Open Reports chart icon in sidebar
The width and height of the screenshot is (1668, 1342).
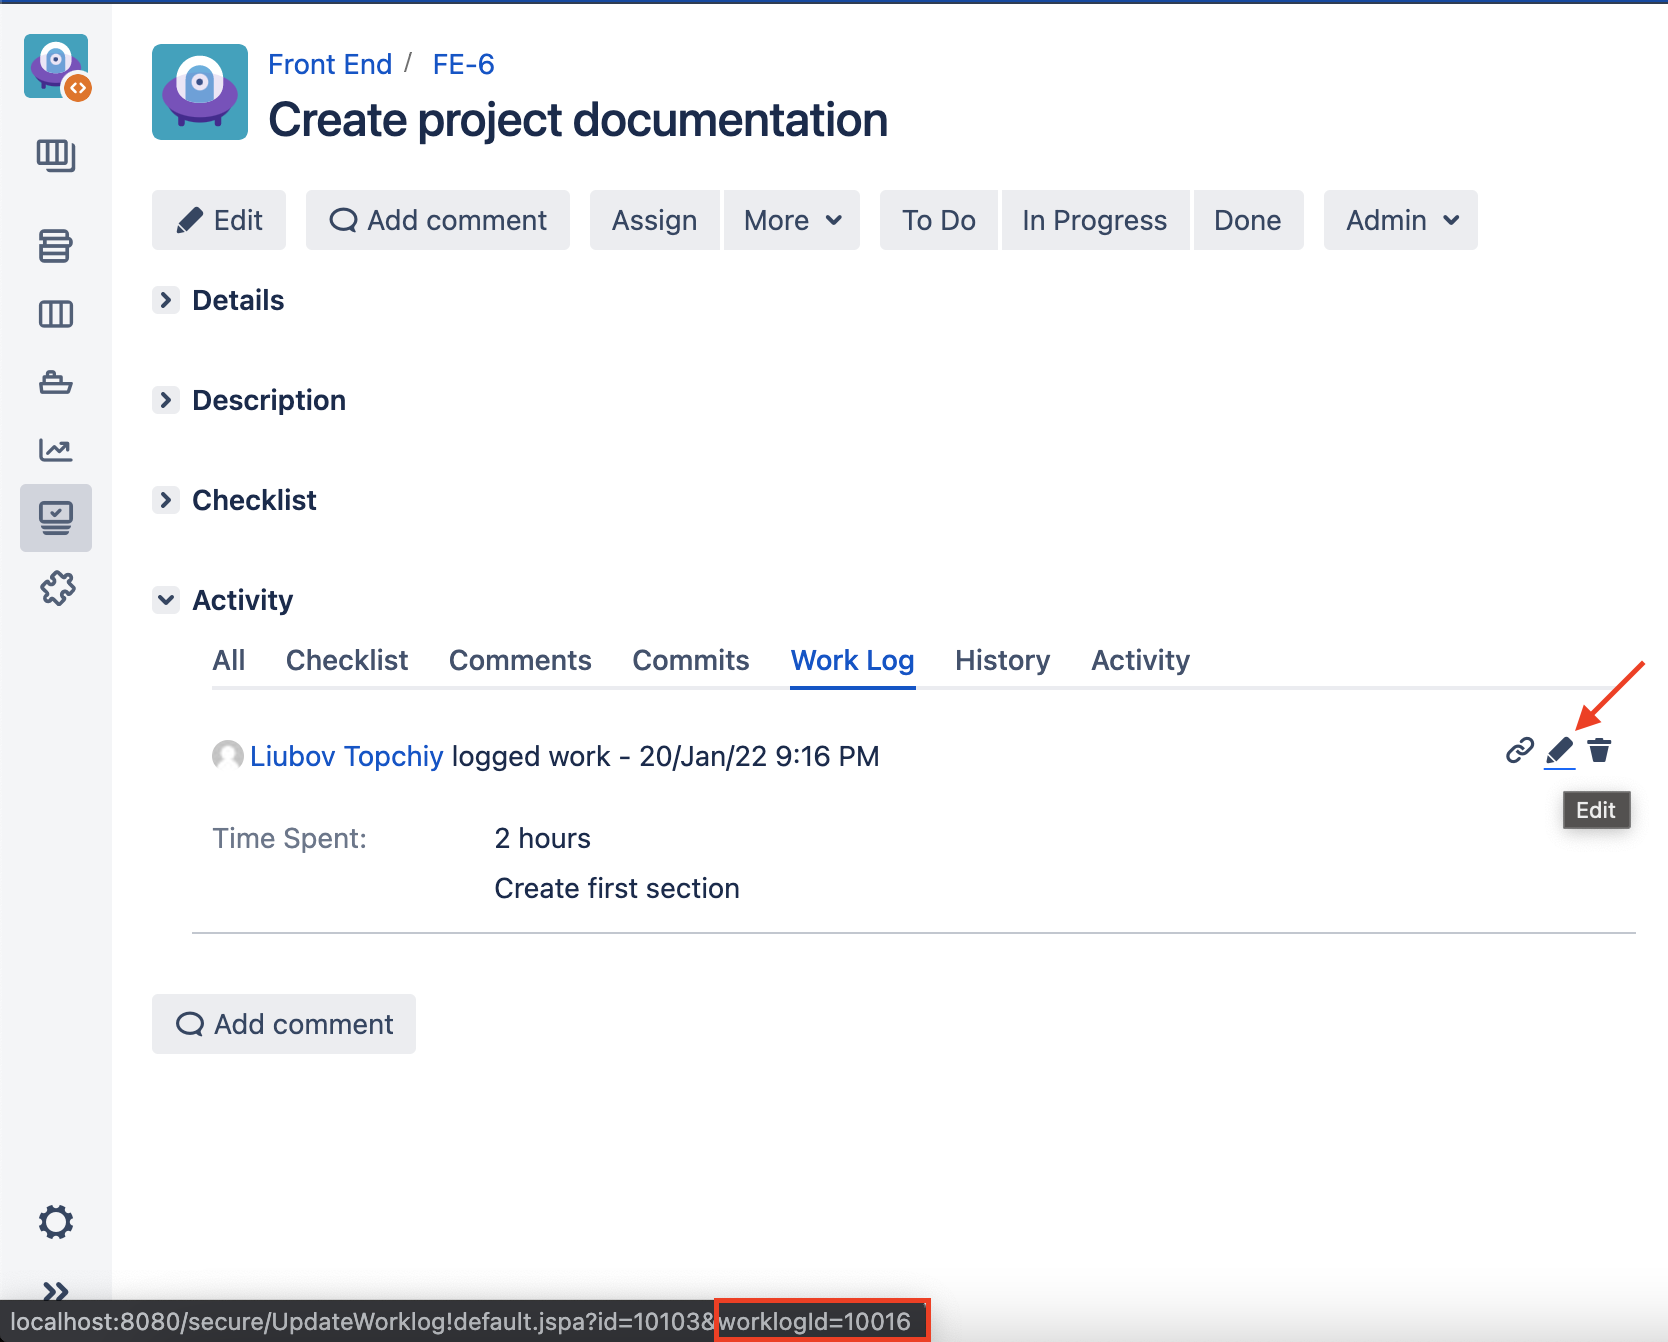point(56,450)
